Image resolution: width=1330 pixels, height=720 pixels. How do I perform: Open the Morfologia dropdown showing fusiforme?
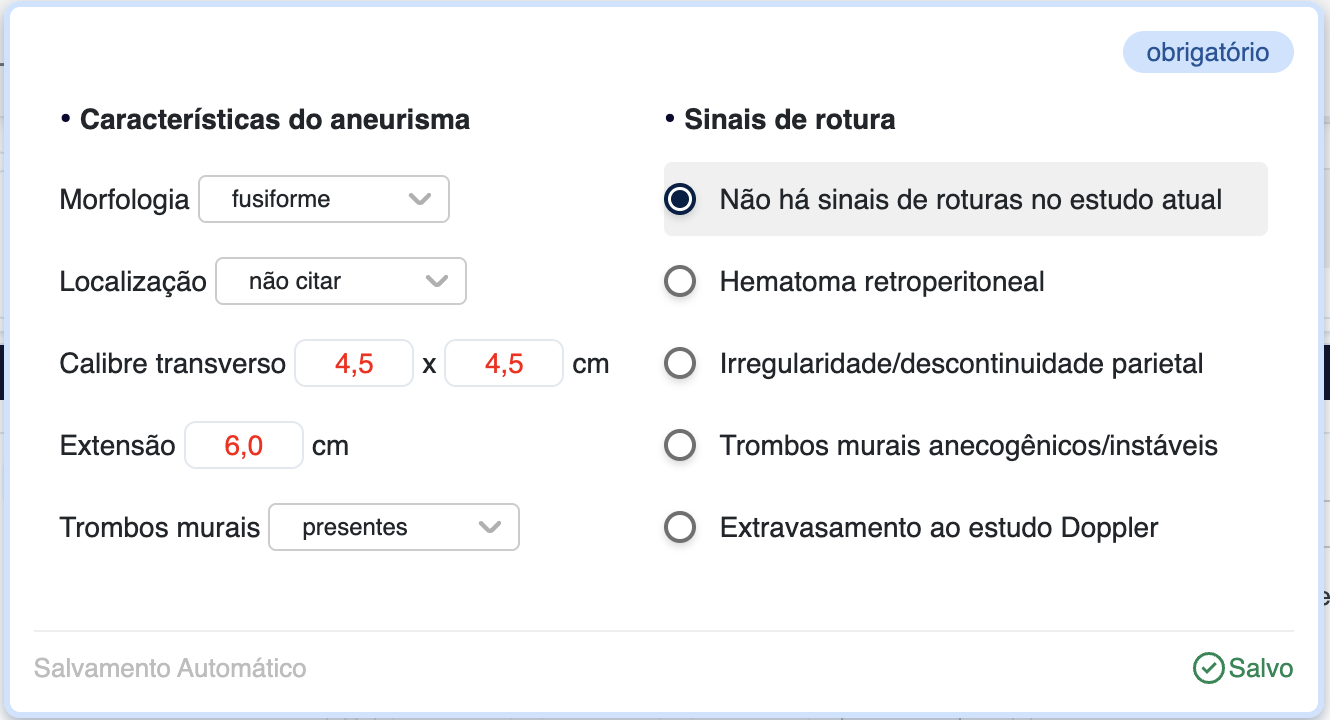(323, 199)
